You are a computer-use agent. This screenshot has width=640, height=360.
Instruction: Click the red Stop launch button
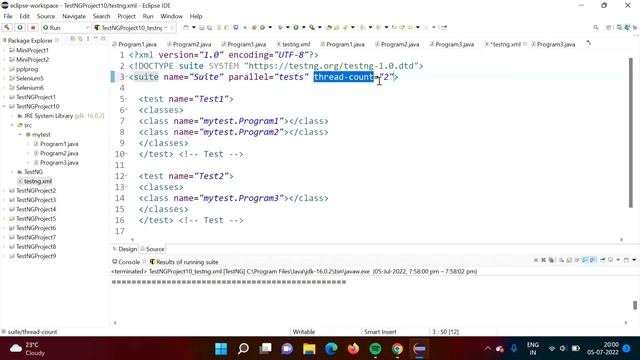point(33,27)
